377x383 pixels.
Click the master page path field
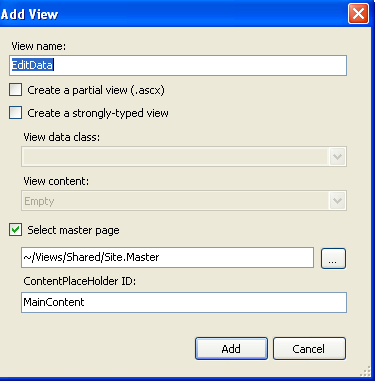[x=167, y=257]
